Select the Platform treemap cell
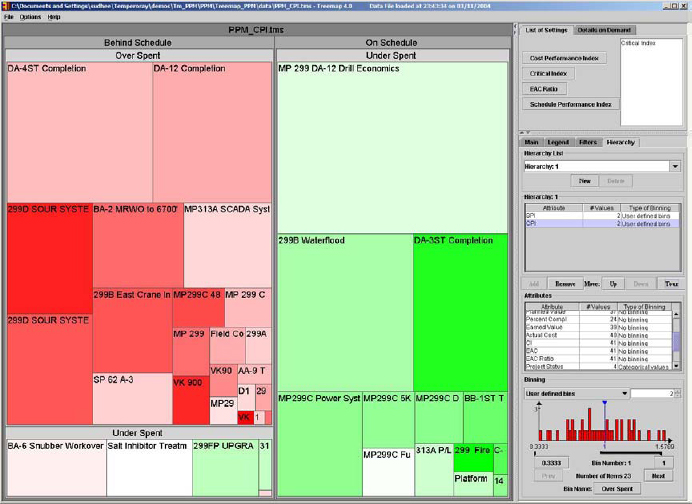The height and width of the screenshot is (504, 692). pos(473,484)
